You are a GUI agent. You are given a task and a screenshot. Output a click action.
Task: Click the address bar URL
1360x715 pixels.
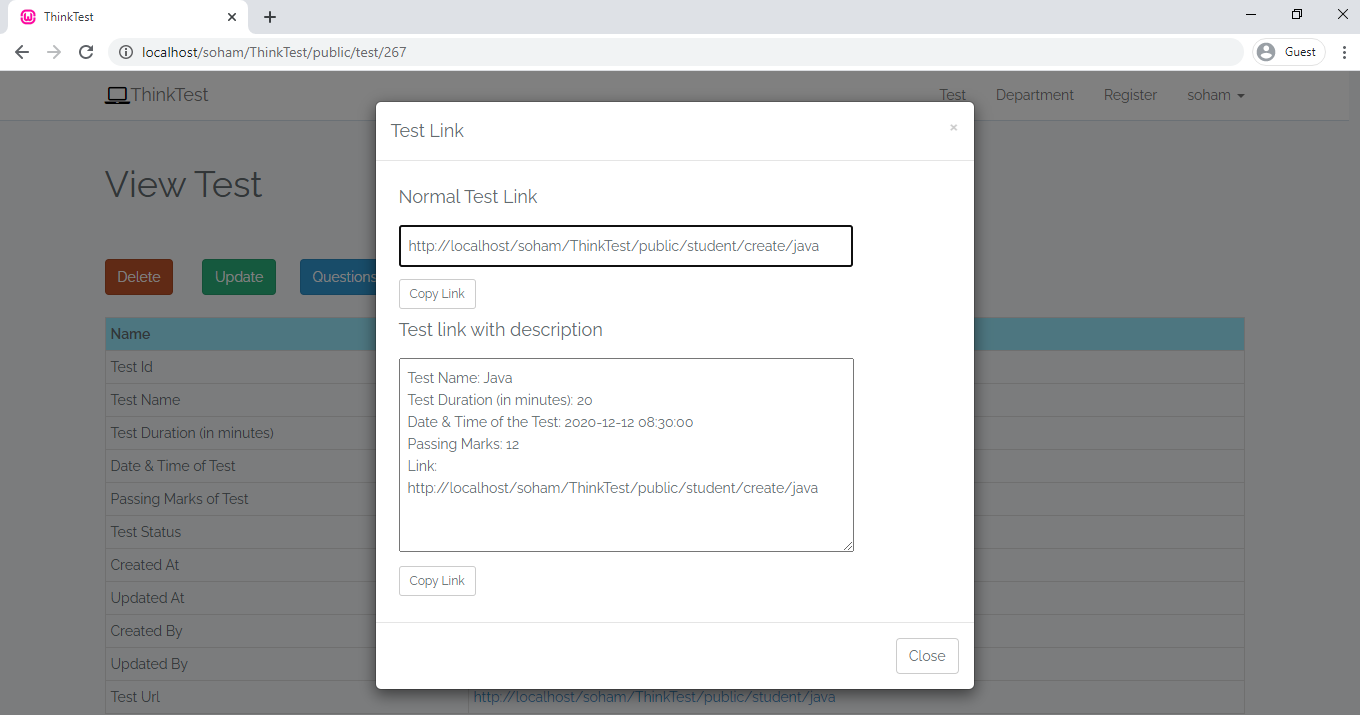pyautogui.click(x=274, y=52)
